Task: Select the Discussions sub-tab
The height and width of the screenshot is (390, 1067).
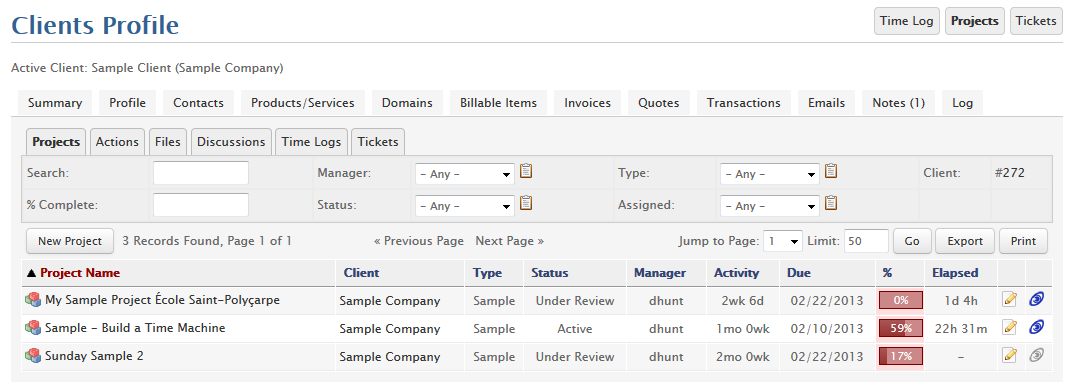Action: 231,142
